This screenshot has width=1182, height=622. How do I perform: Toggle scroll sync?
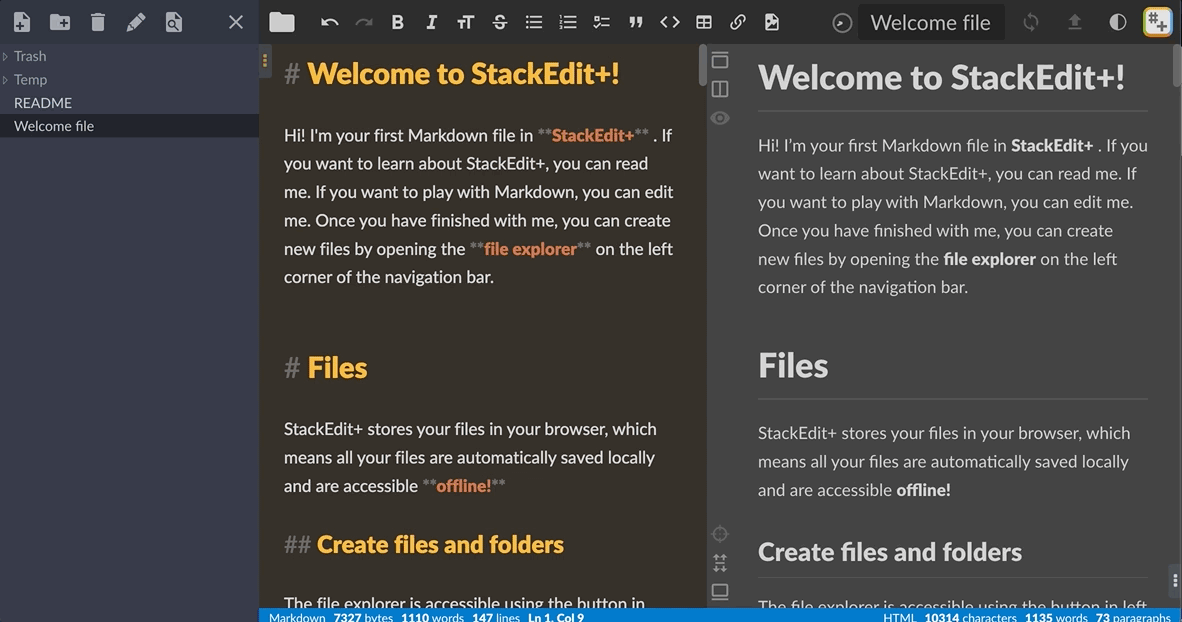click(x=720, y=562)
